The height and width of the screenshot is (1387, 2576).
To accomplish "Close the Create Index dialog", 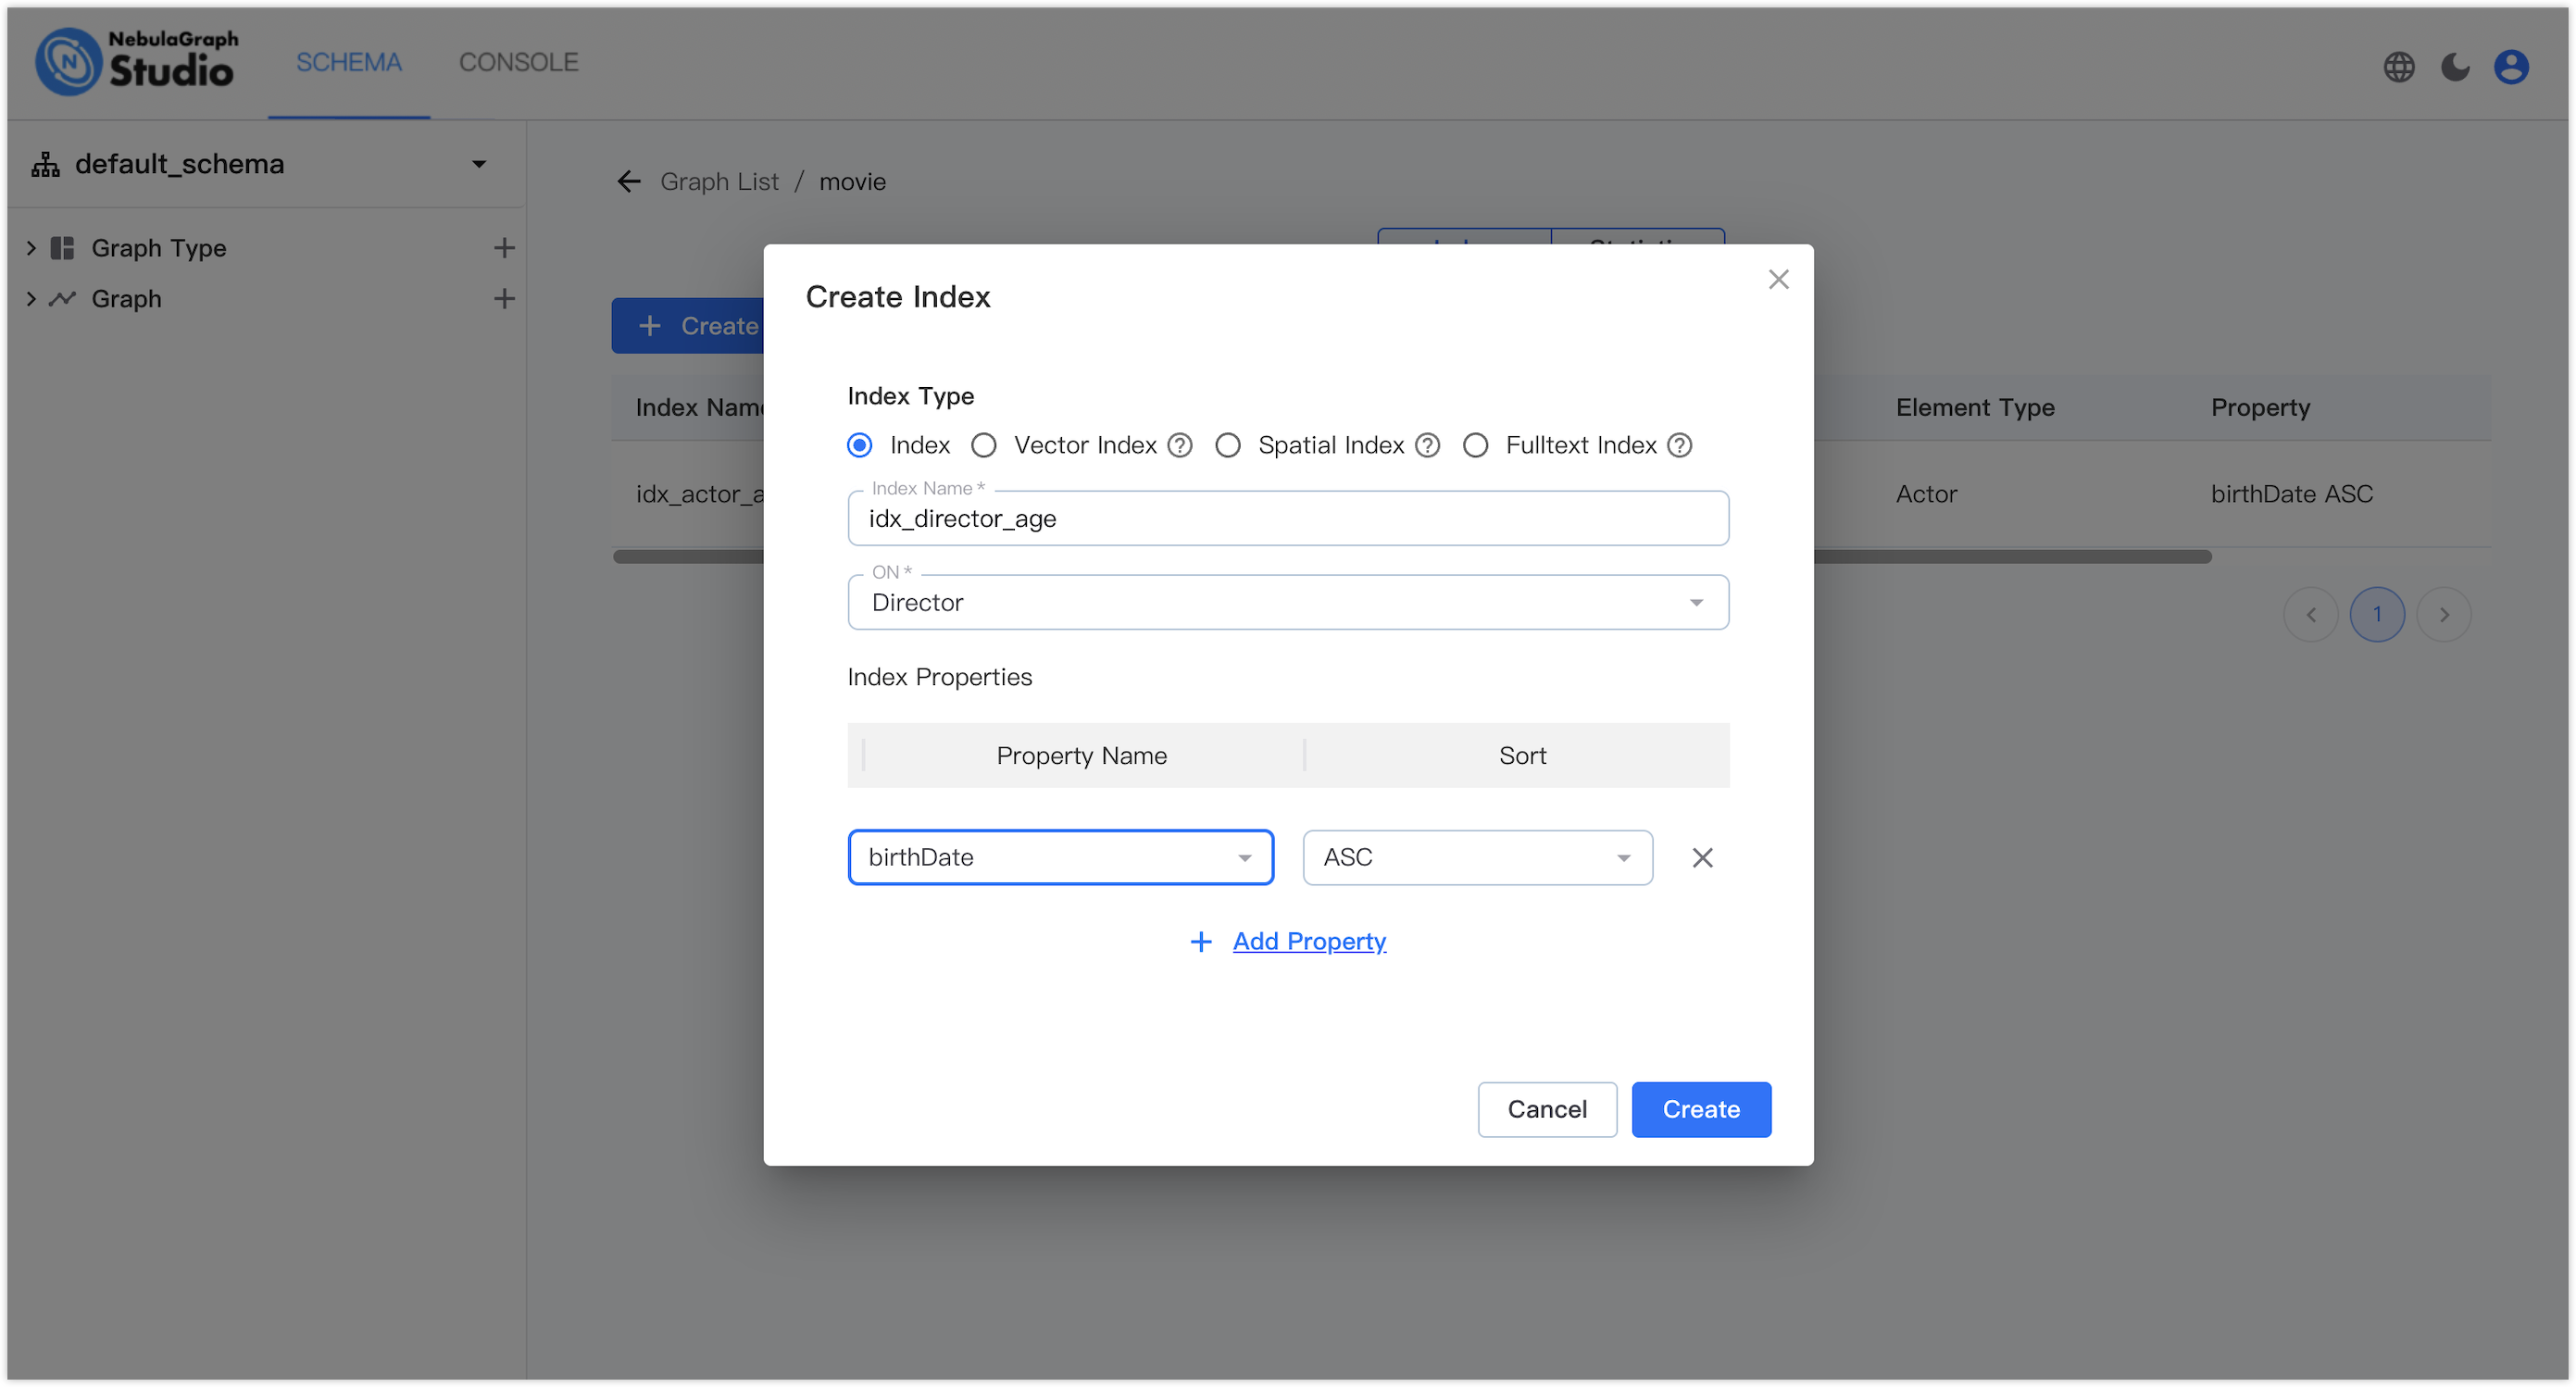I will [1777, 279].
